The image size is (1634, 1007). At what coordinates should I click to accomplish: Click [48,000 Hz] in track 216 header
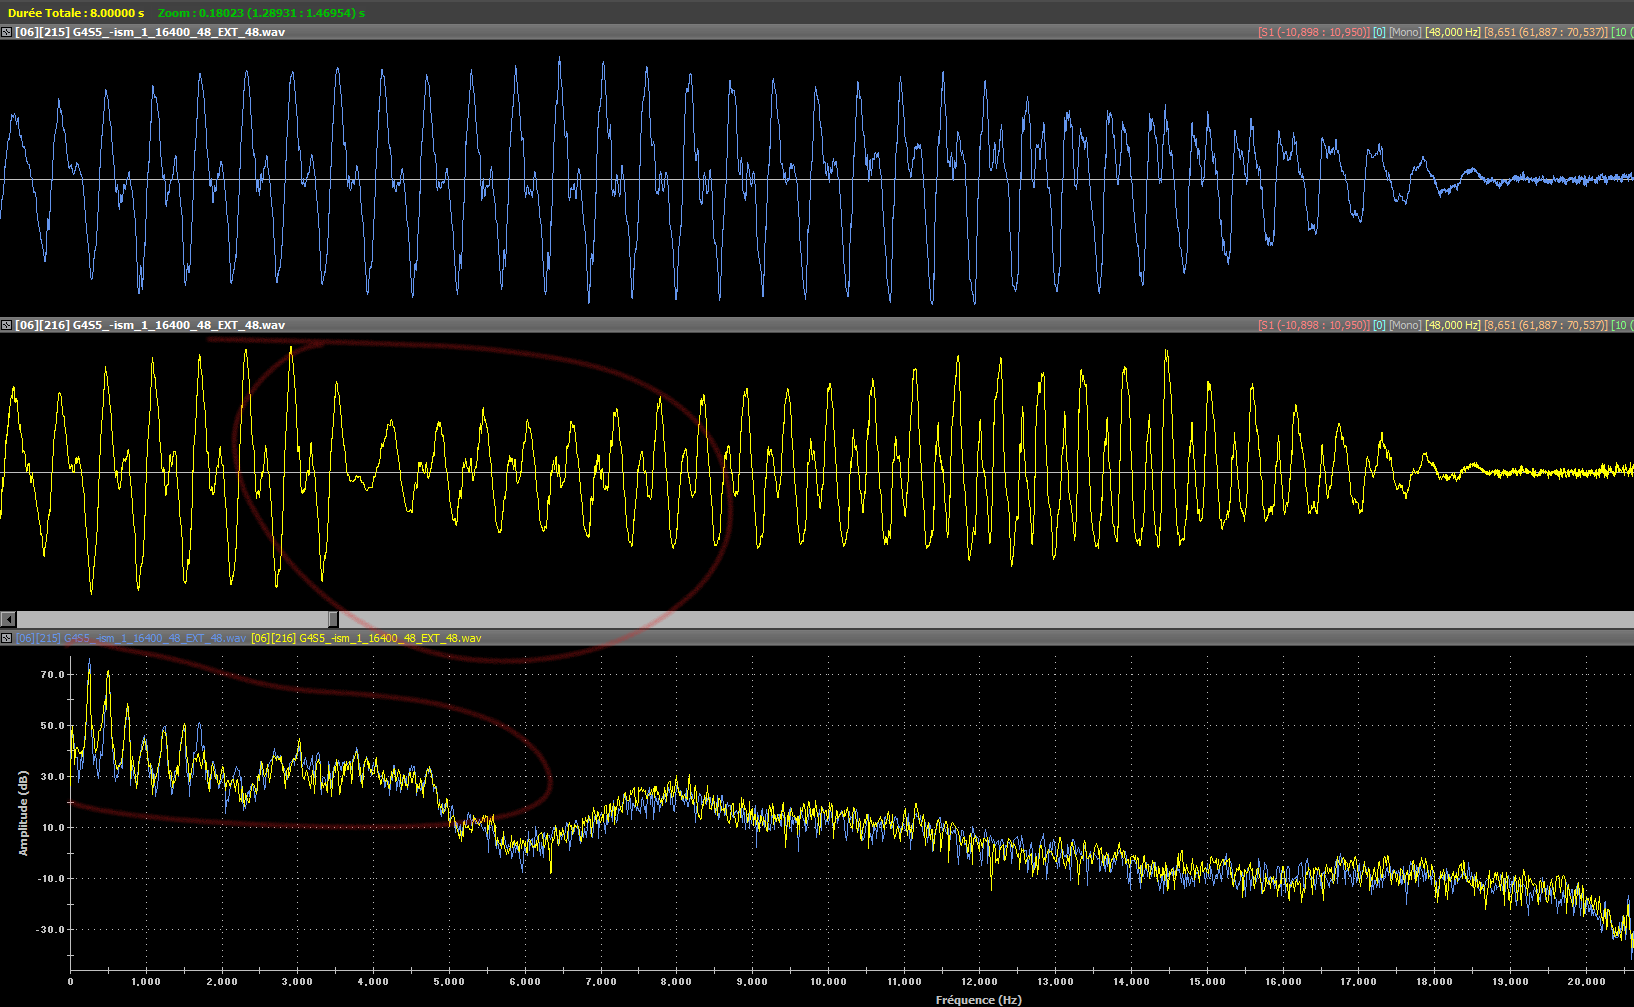(1452, 325)
